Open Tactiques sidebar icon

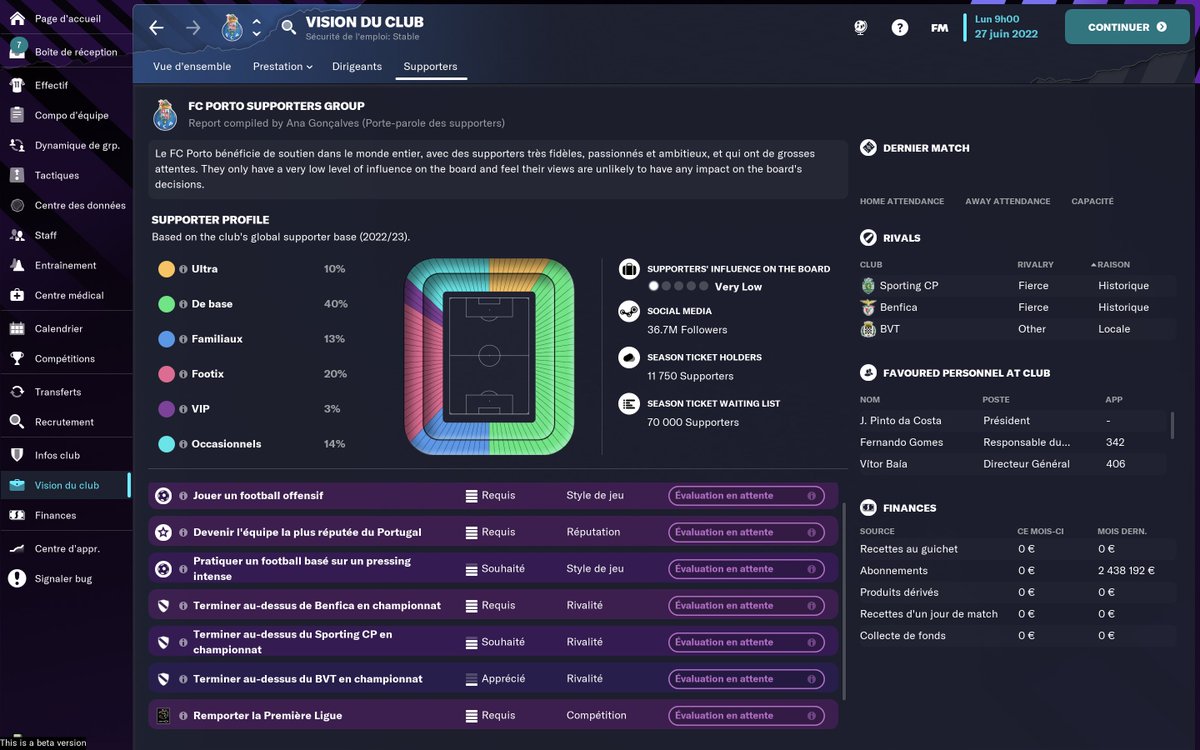pyautogui.click(x=17, y=175)
